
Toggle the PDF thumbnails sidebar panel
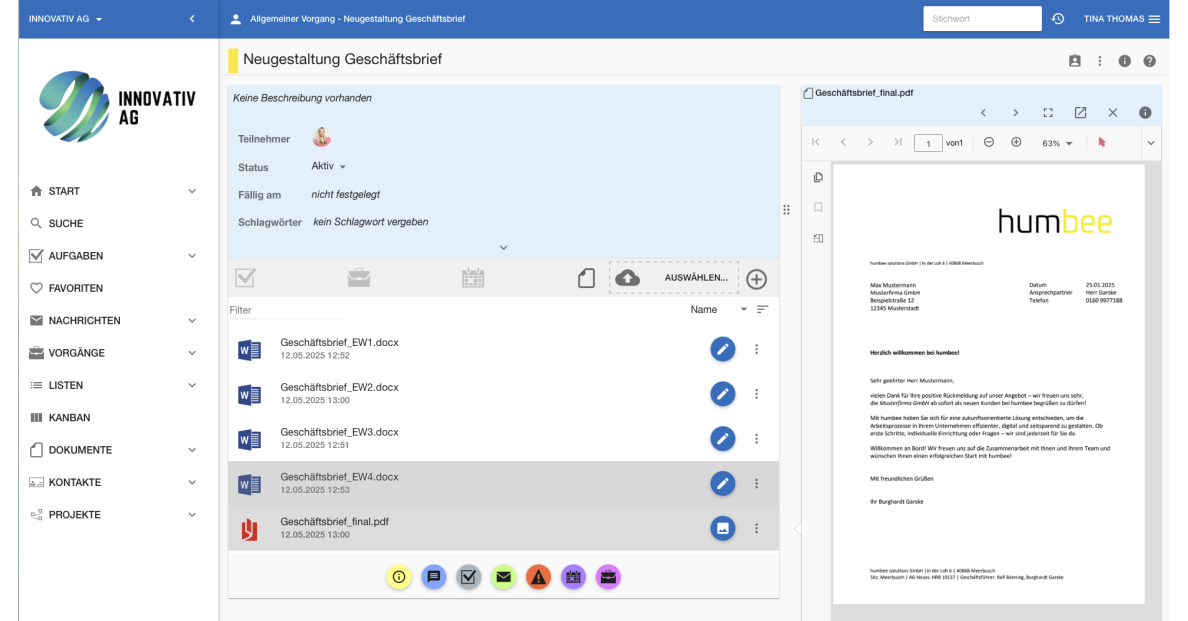tap(818, 177)
